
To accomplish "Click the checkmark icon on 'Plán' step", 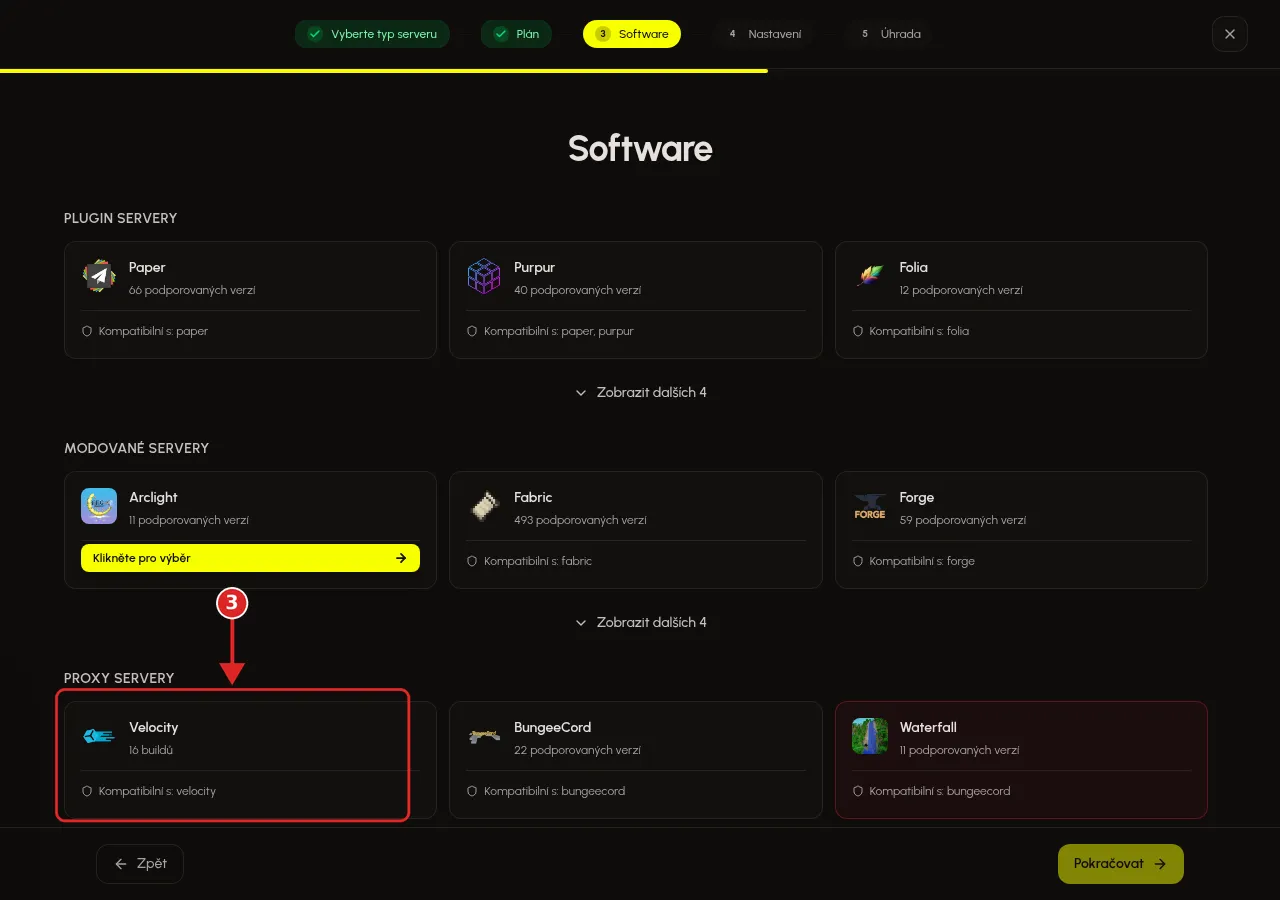I will pyautogui.click(x=501, y=34).
